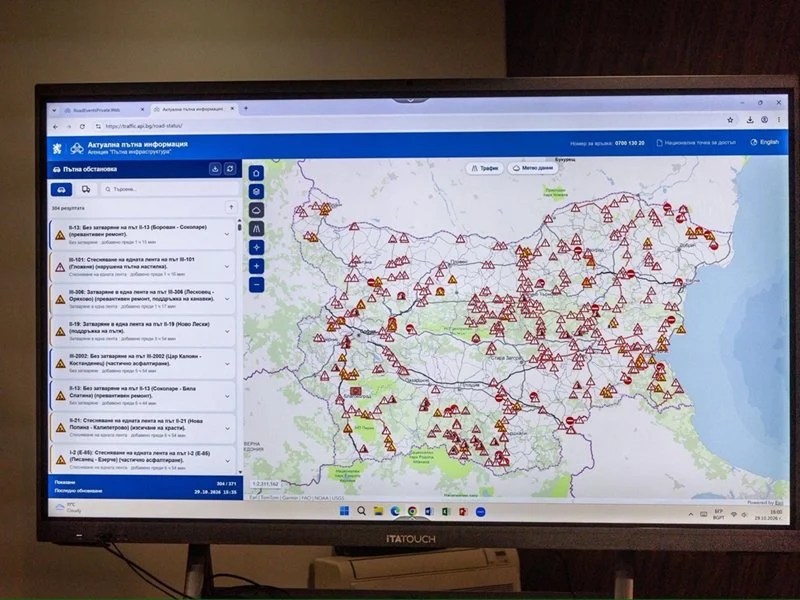Bookmark this page with the star icon
The height and width of the screenshot is (600, 800).
[730, 120]
